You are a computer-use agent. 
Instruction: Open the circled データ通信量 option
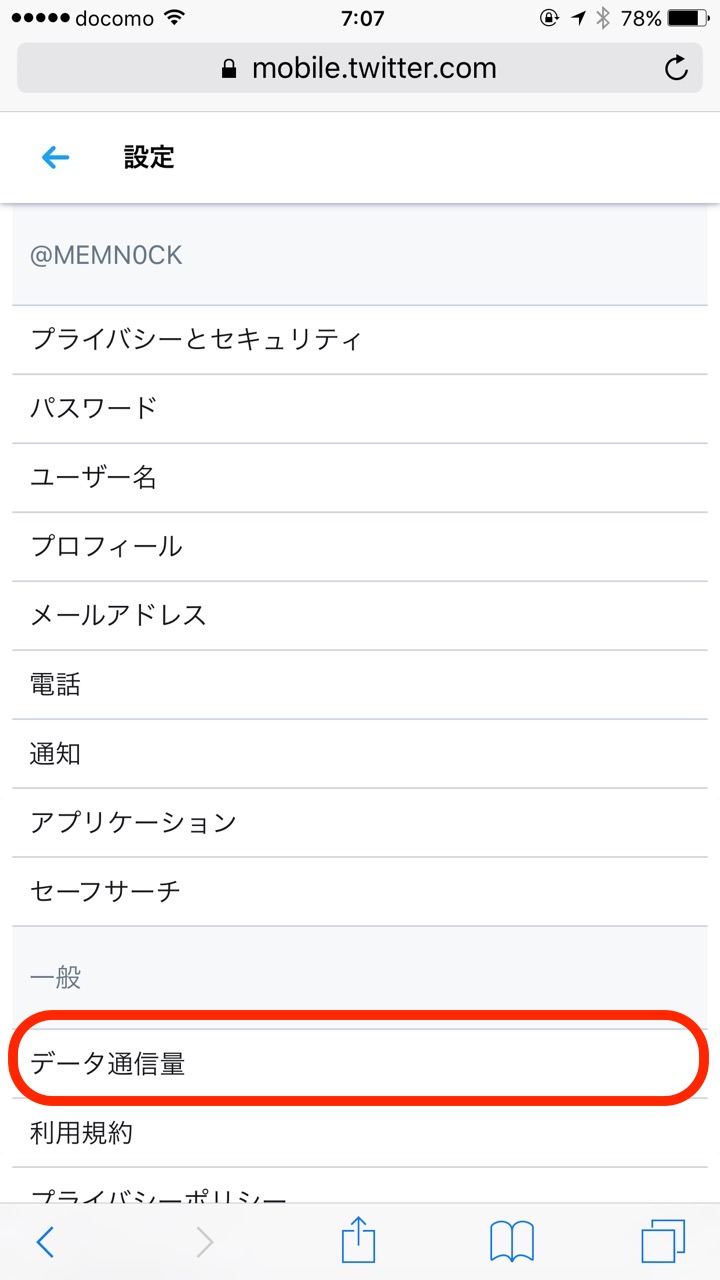click(108, 1064)
